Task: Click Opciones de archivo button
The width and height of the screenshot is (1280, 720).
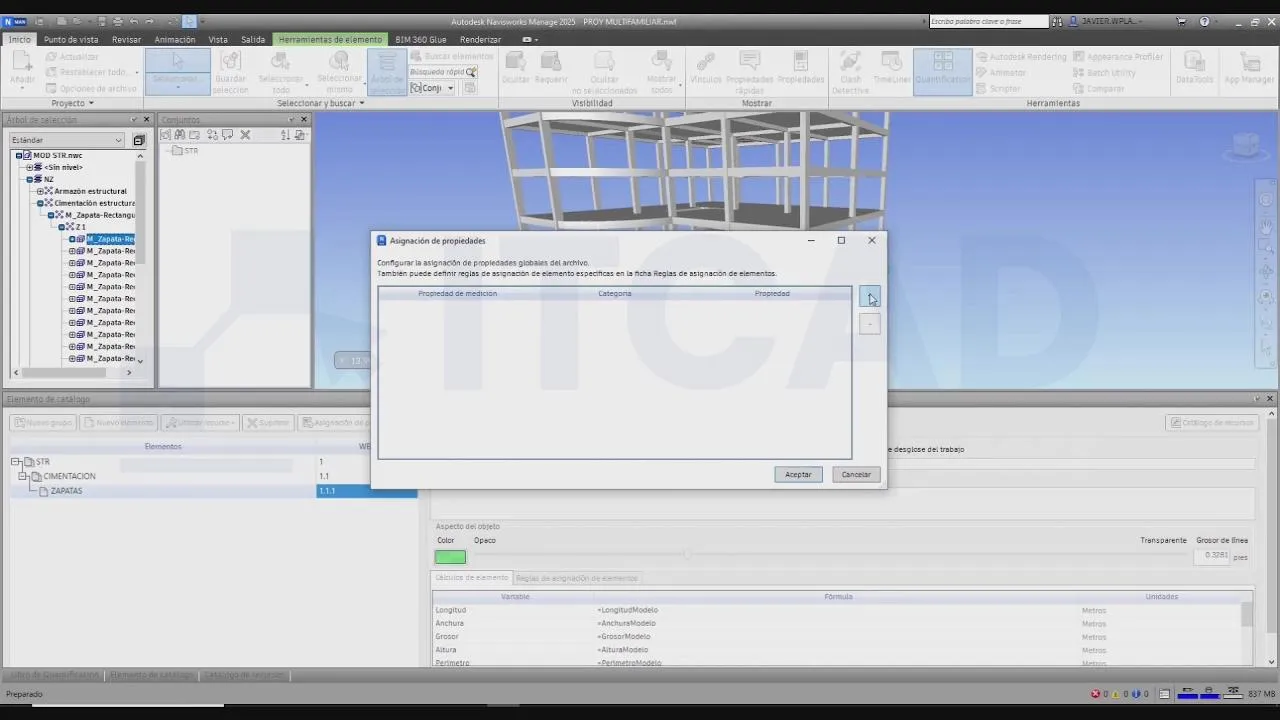Action: click(x=90, y=89)
